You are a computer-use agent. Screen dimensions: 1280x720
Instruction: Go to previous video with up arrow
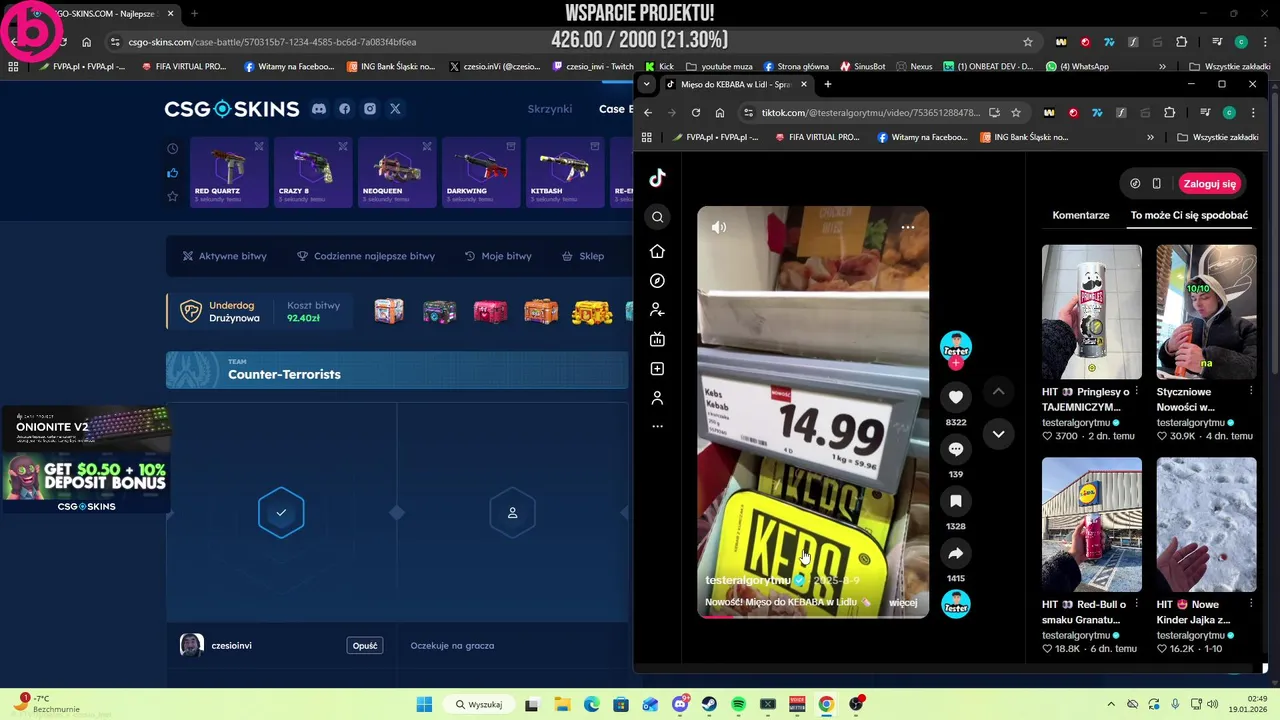click(998, 391)
